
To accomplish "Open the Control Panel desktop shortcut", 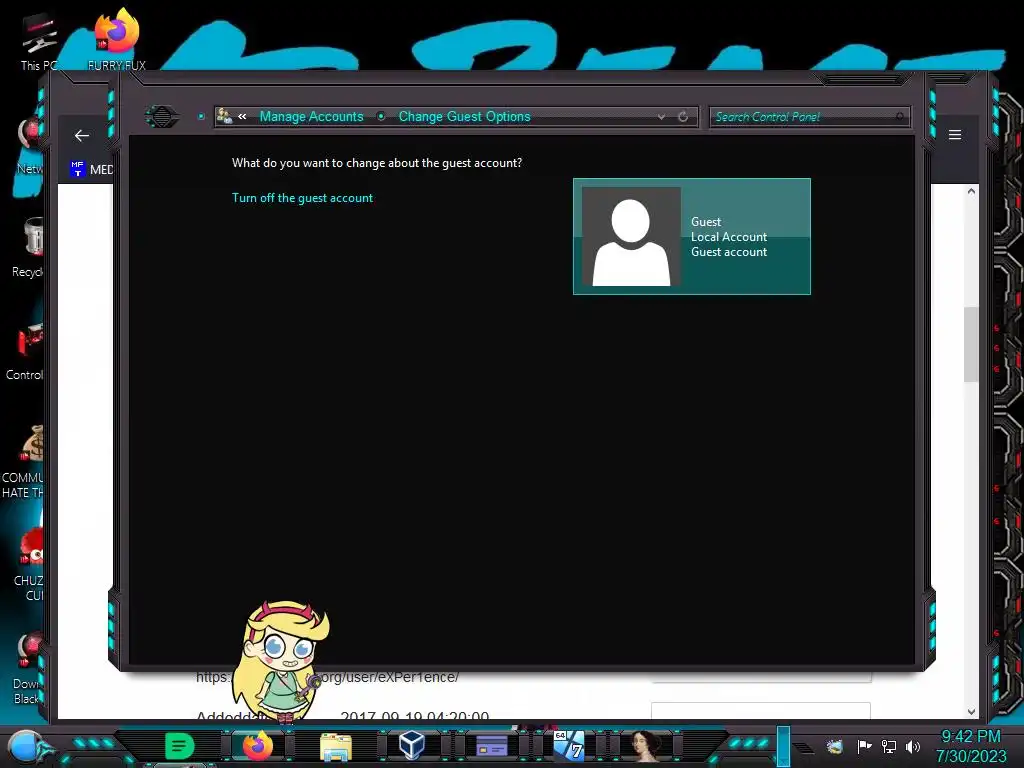I will coord(26,351).
